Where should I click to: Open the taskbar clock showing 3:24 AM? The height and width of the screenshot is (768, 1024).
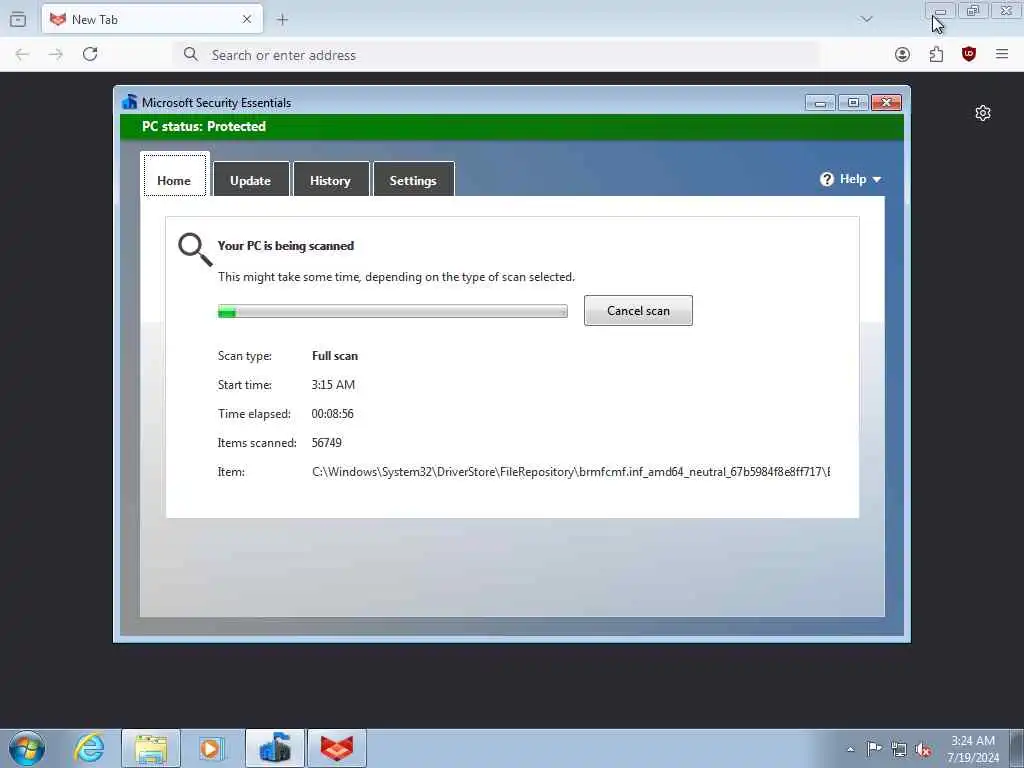pyautogui.click(x=973, y=749)
